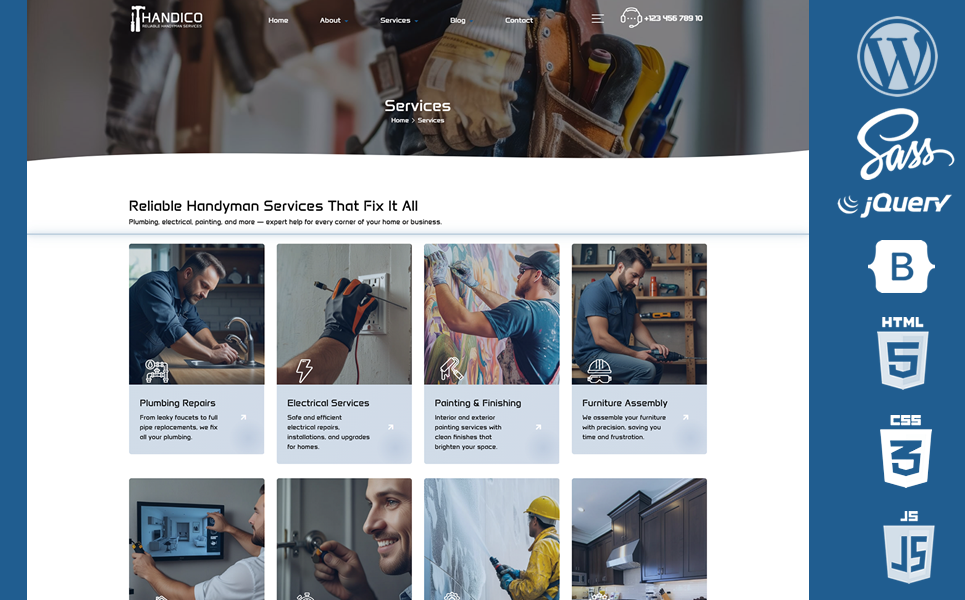This screenshot has height=600, width=965.
Task: Click the Handico logo
Action: (166, 19)
